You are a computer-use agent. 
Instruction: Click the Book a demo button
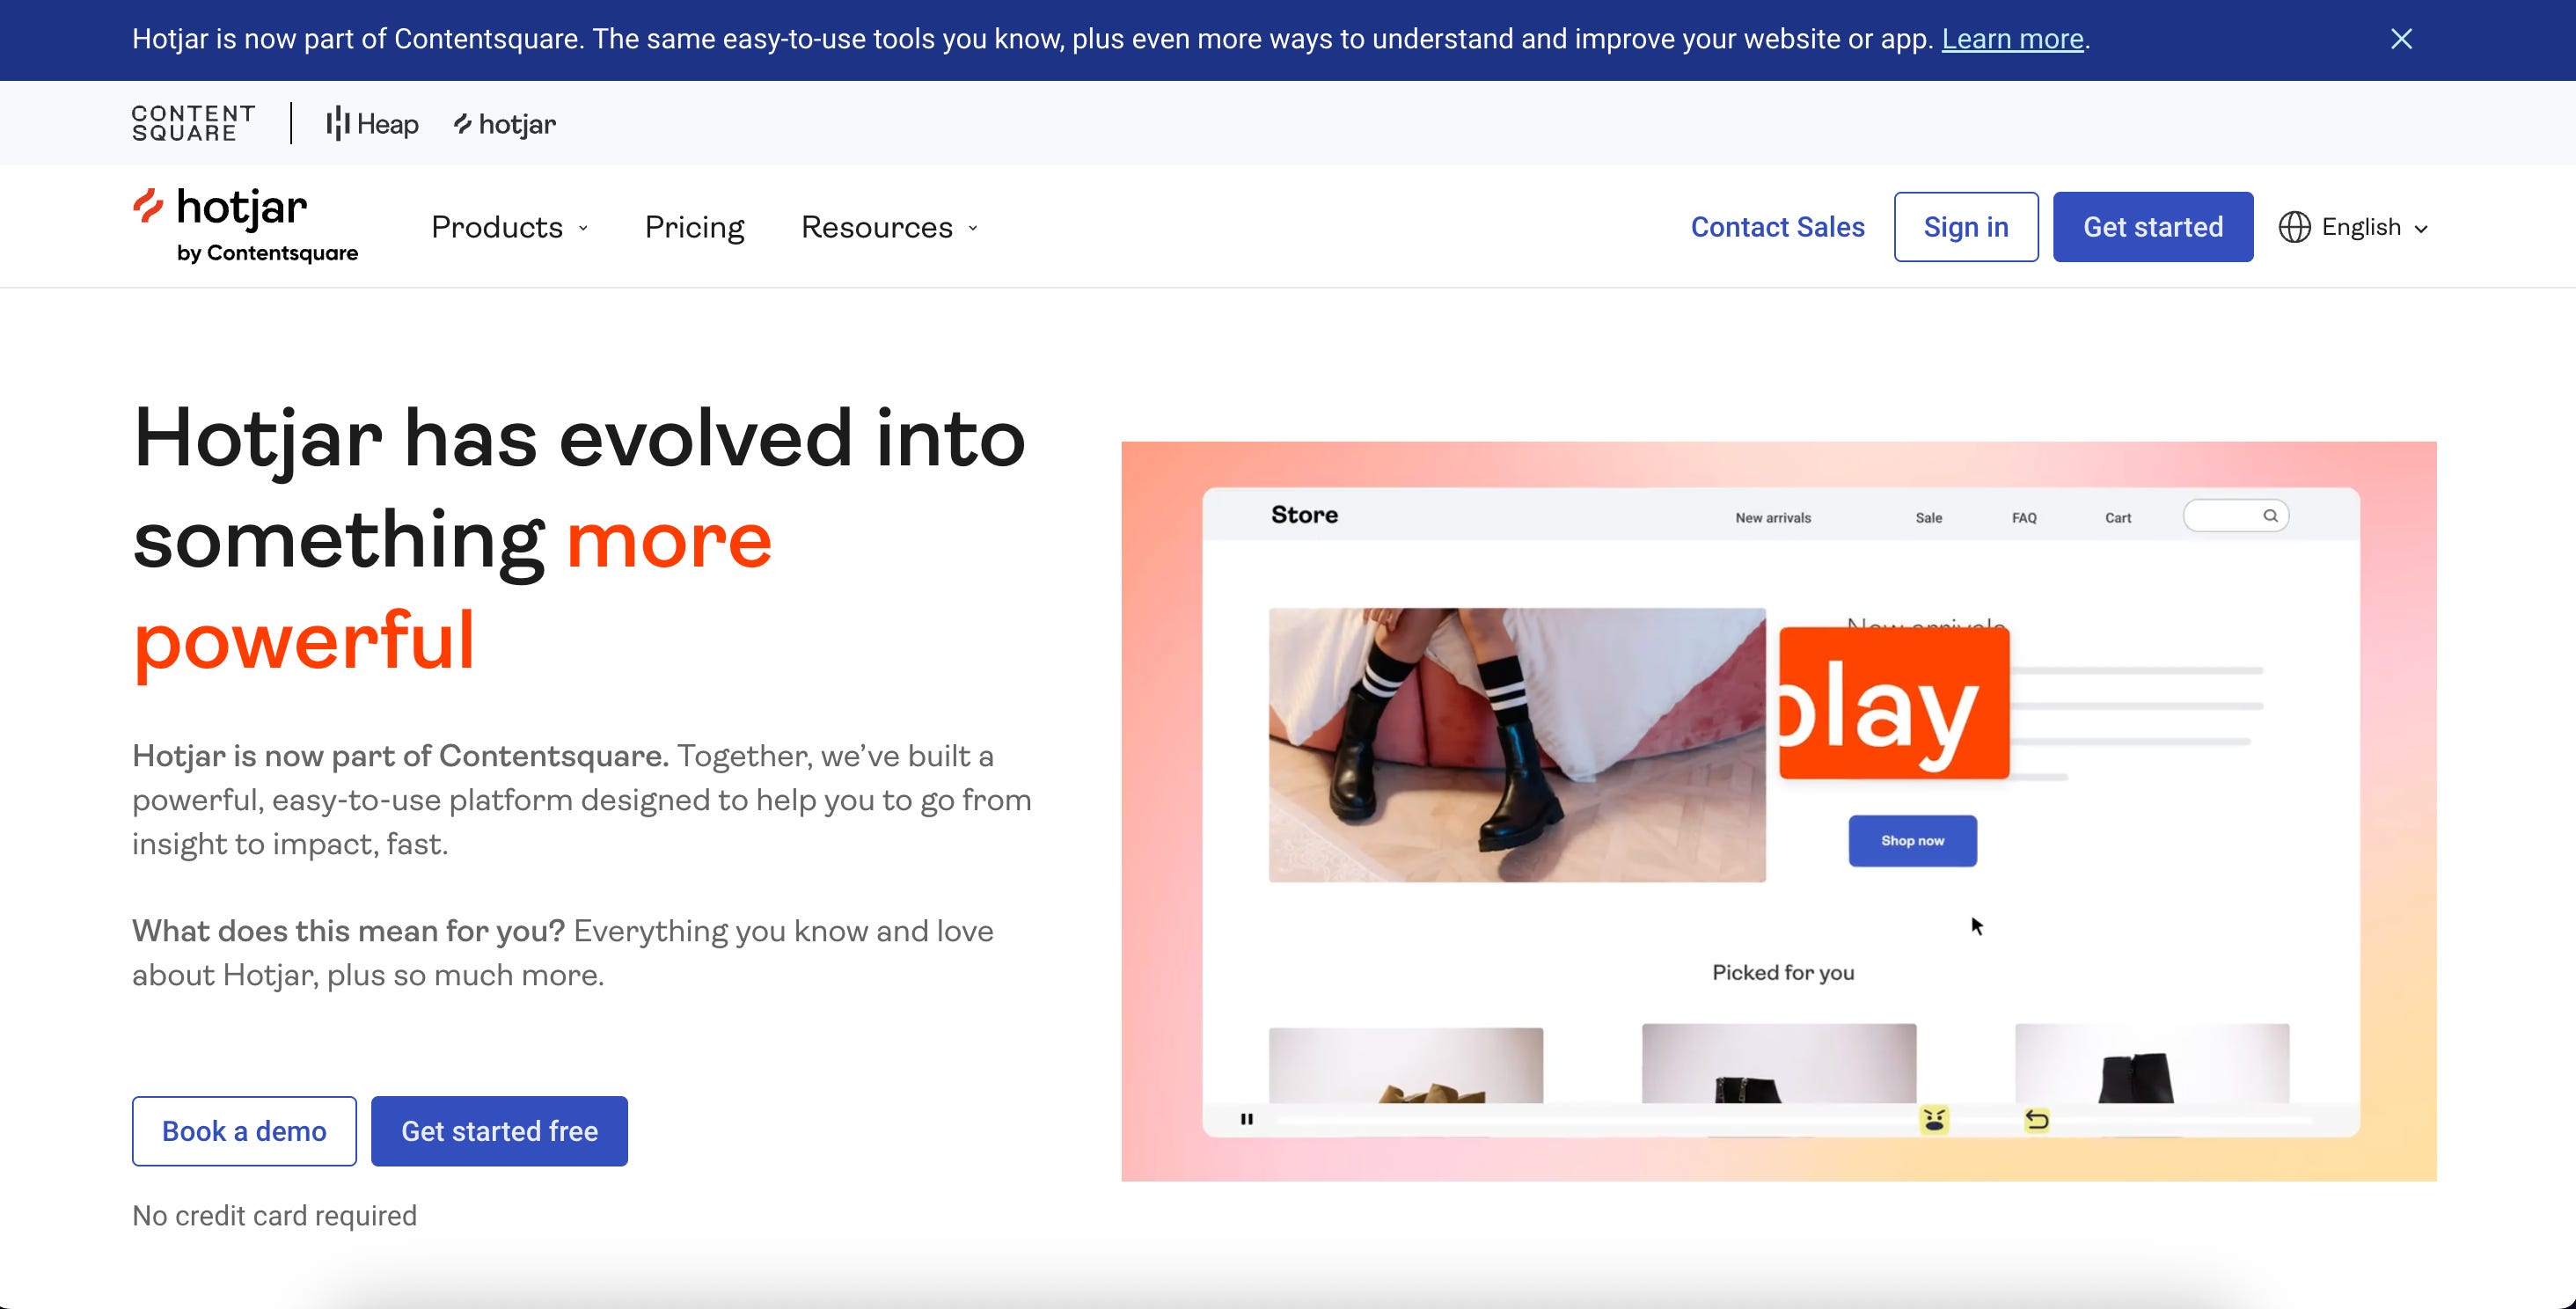coord(244,1131)
